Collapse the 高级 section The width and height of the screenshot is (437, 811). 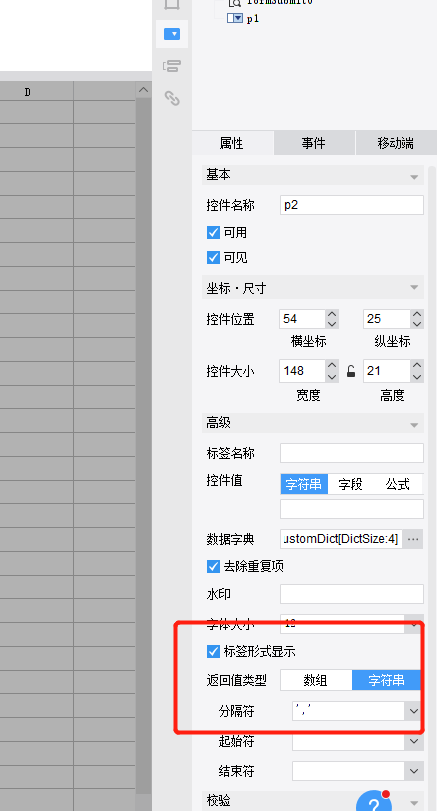pyautogui.click(x=414, y=425)
